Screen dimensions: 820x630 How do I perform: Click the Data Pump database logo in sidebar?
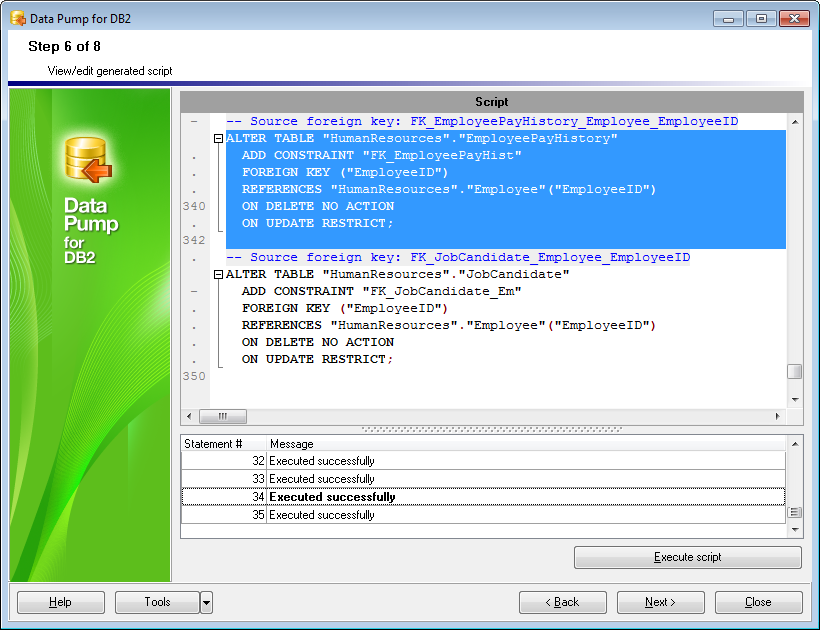88,159
